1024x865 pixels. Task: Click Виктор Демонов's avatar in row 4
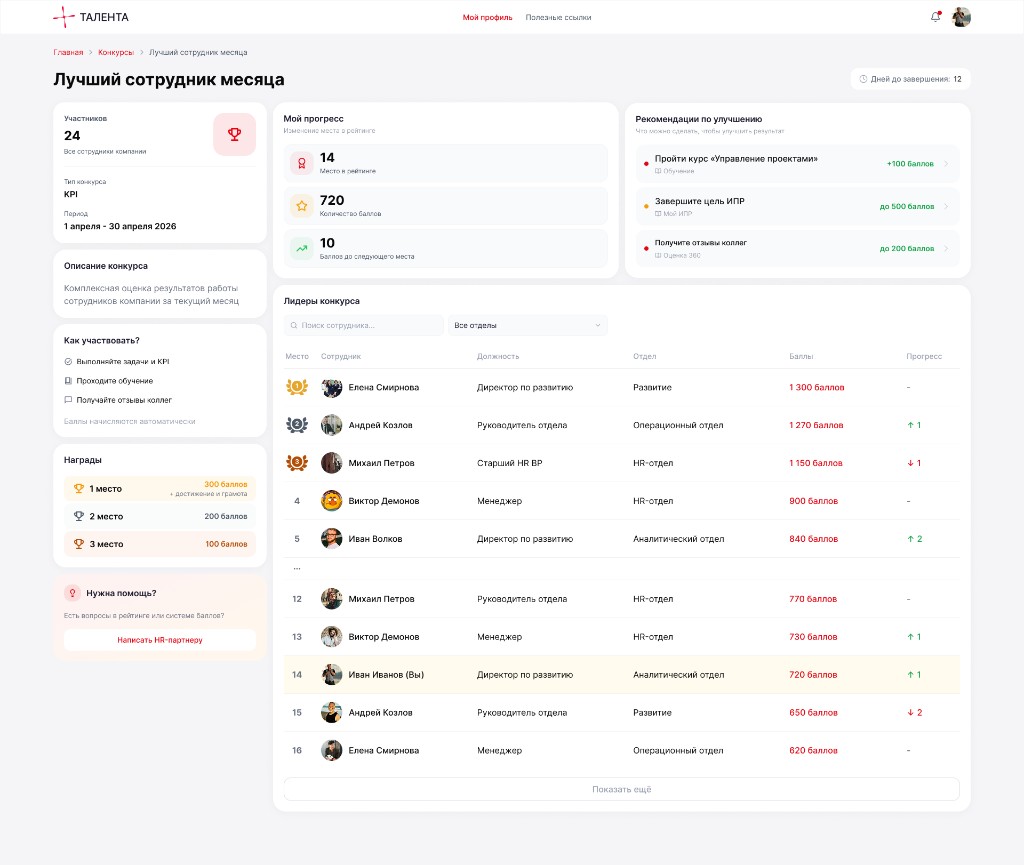pos(332,501)
